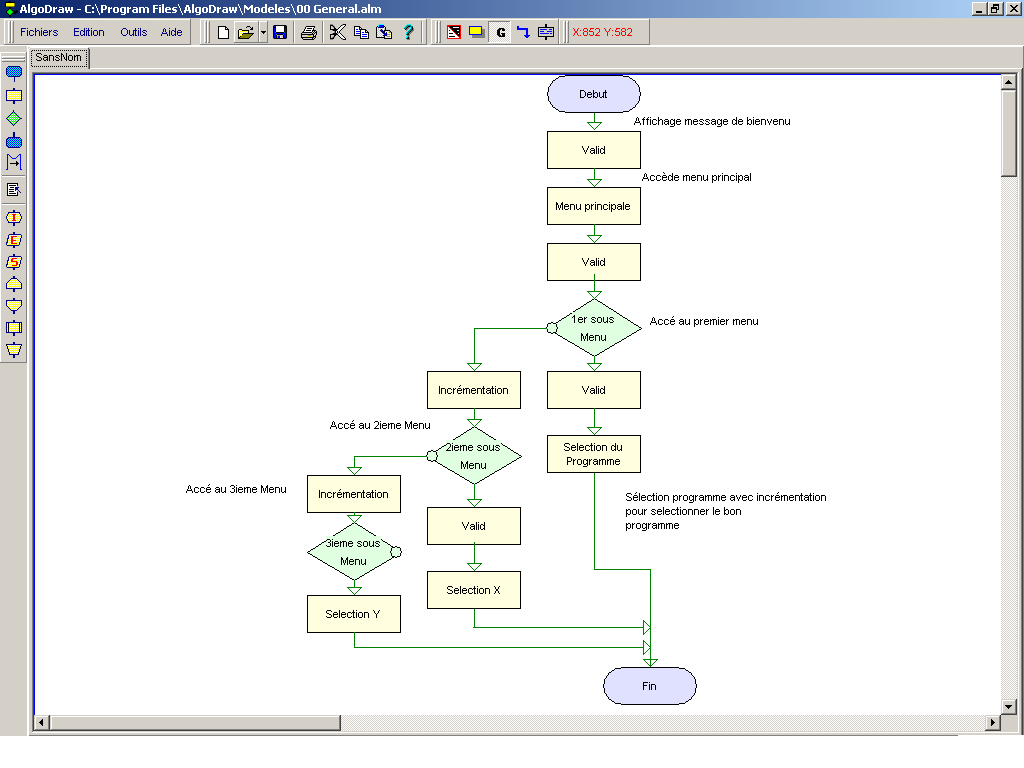Select the blue end terminal shape tool
The image size is (1024, 768).
coord(14,141)
